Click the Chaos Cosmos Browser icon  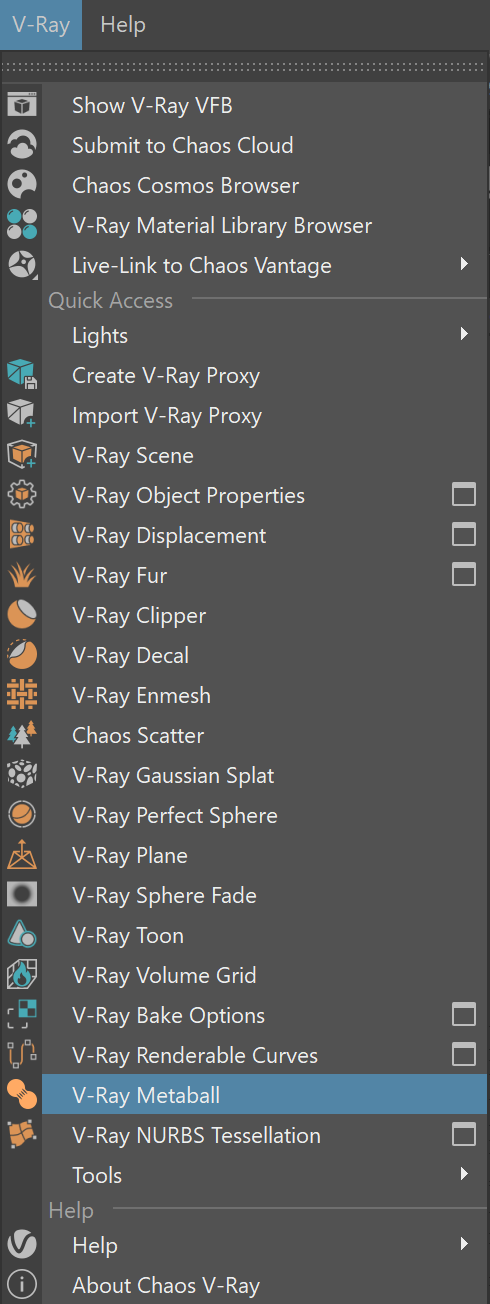(22, 185)
